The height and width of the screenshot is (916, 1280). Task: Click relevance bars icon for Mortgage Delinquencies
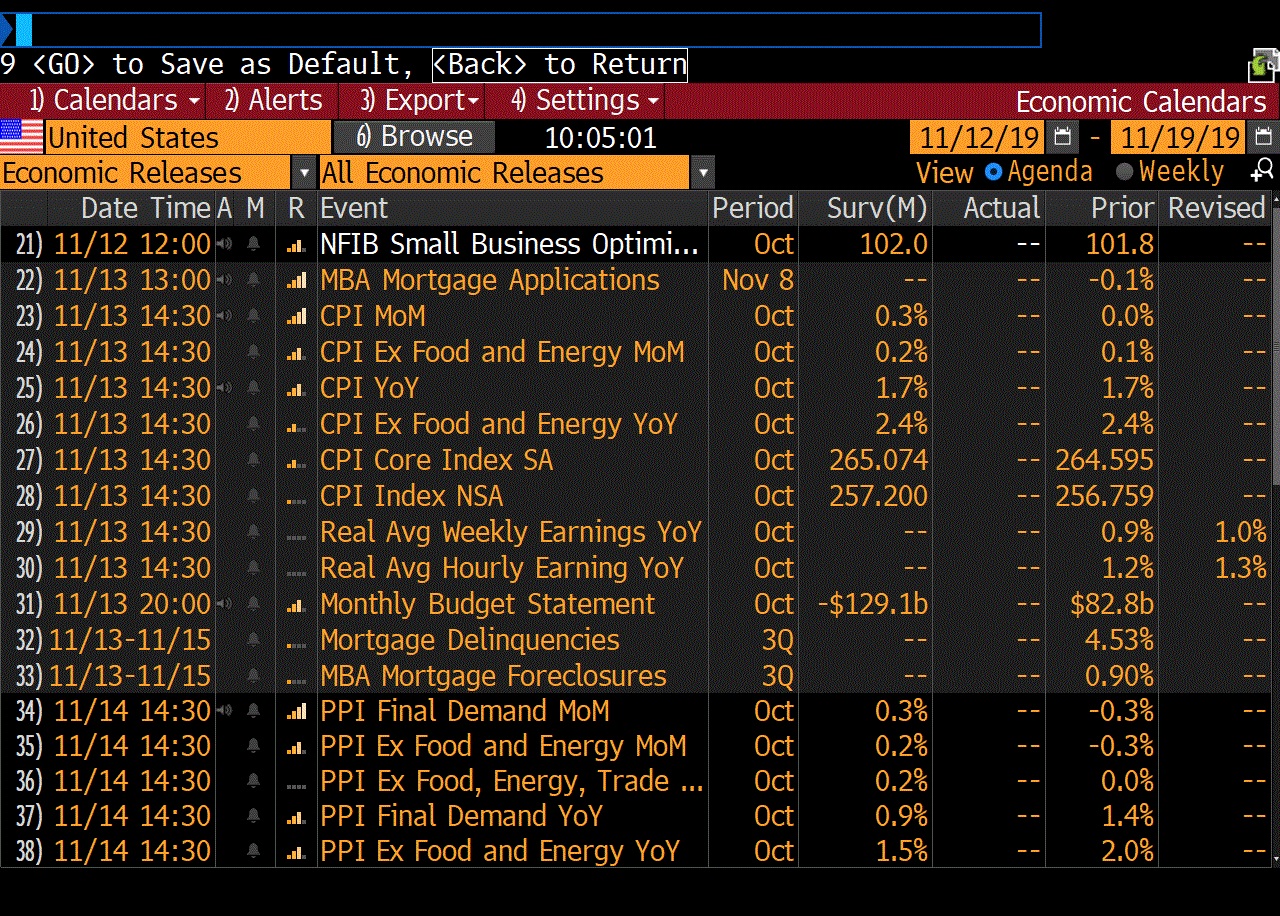(296, 641)
